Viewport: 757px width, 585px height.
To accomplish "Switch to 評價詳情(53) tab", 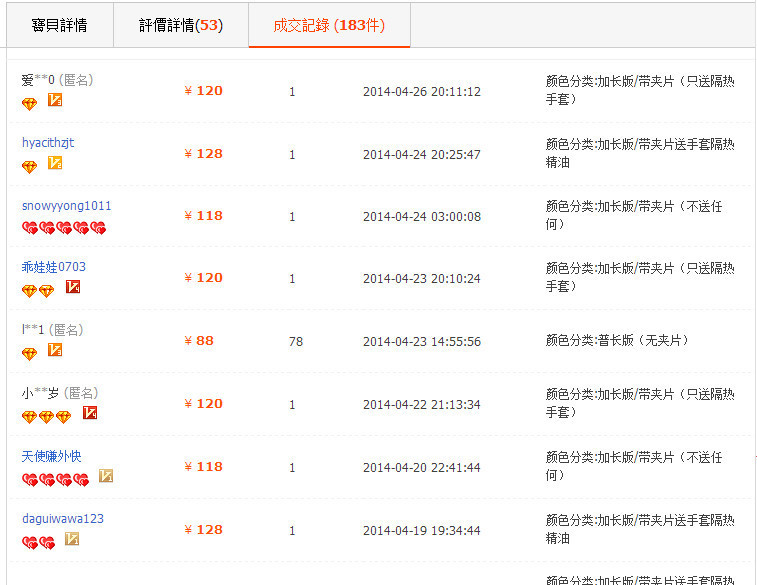I will pyautogui.click(x=181, y=25).
